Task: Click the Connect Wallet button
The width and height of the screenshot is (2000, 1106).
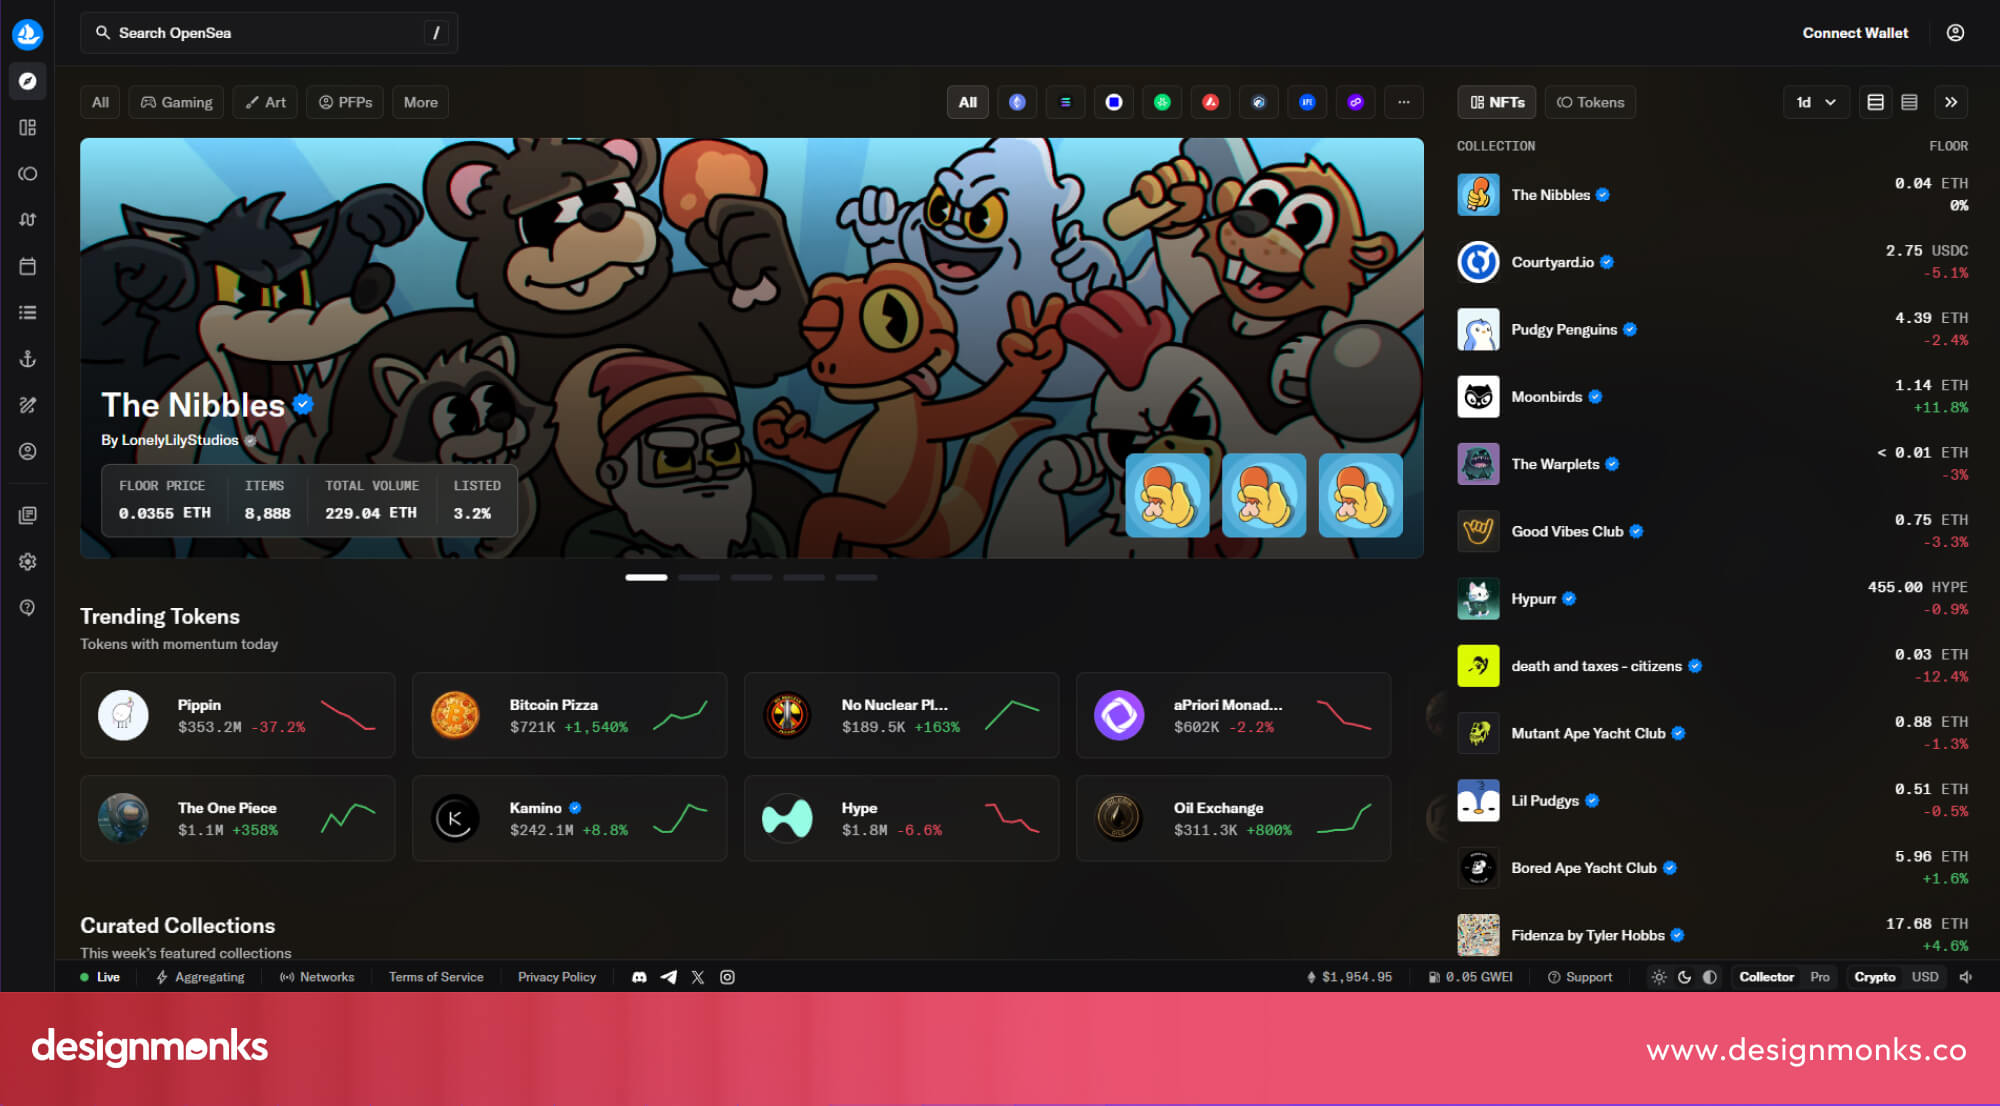Action: (1855, 33)
